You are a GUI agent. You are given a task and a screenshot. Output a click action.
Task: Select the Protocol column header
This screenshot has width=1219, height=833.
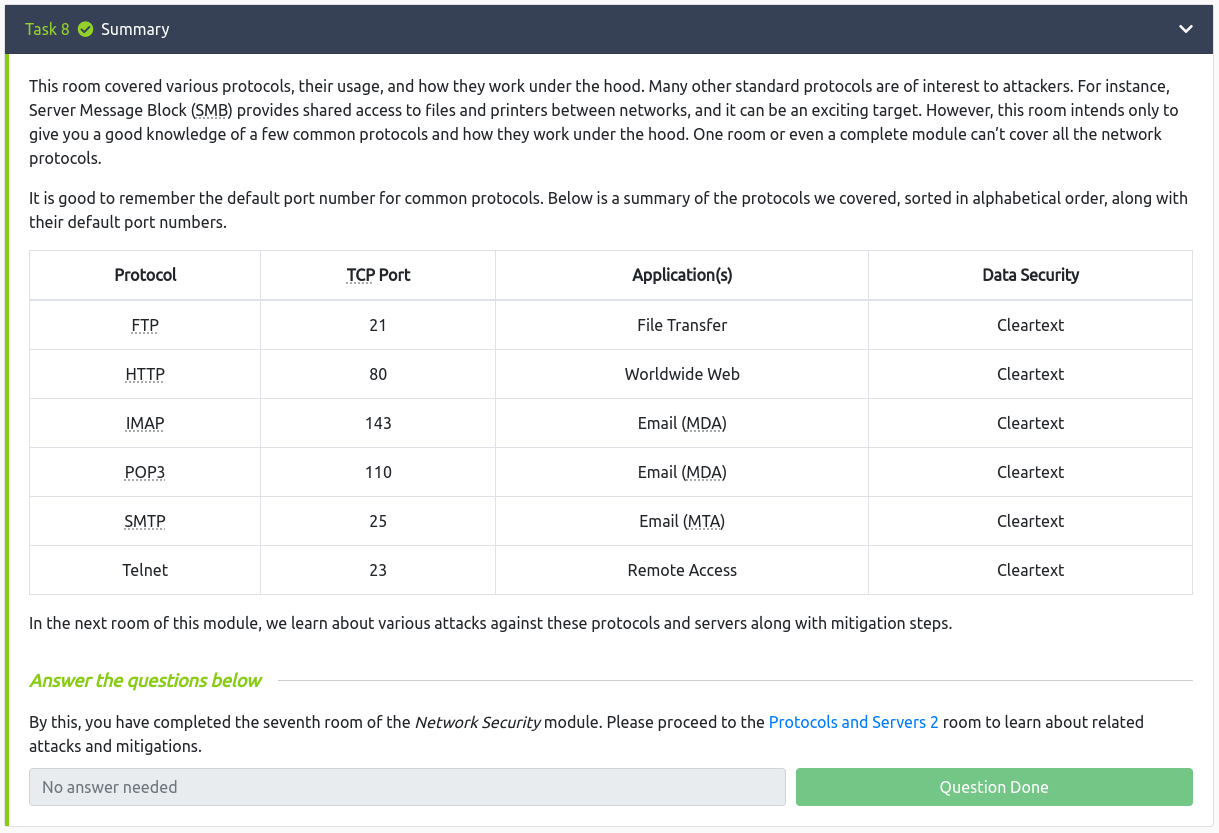click(x=145, y=275)
